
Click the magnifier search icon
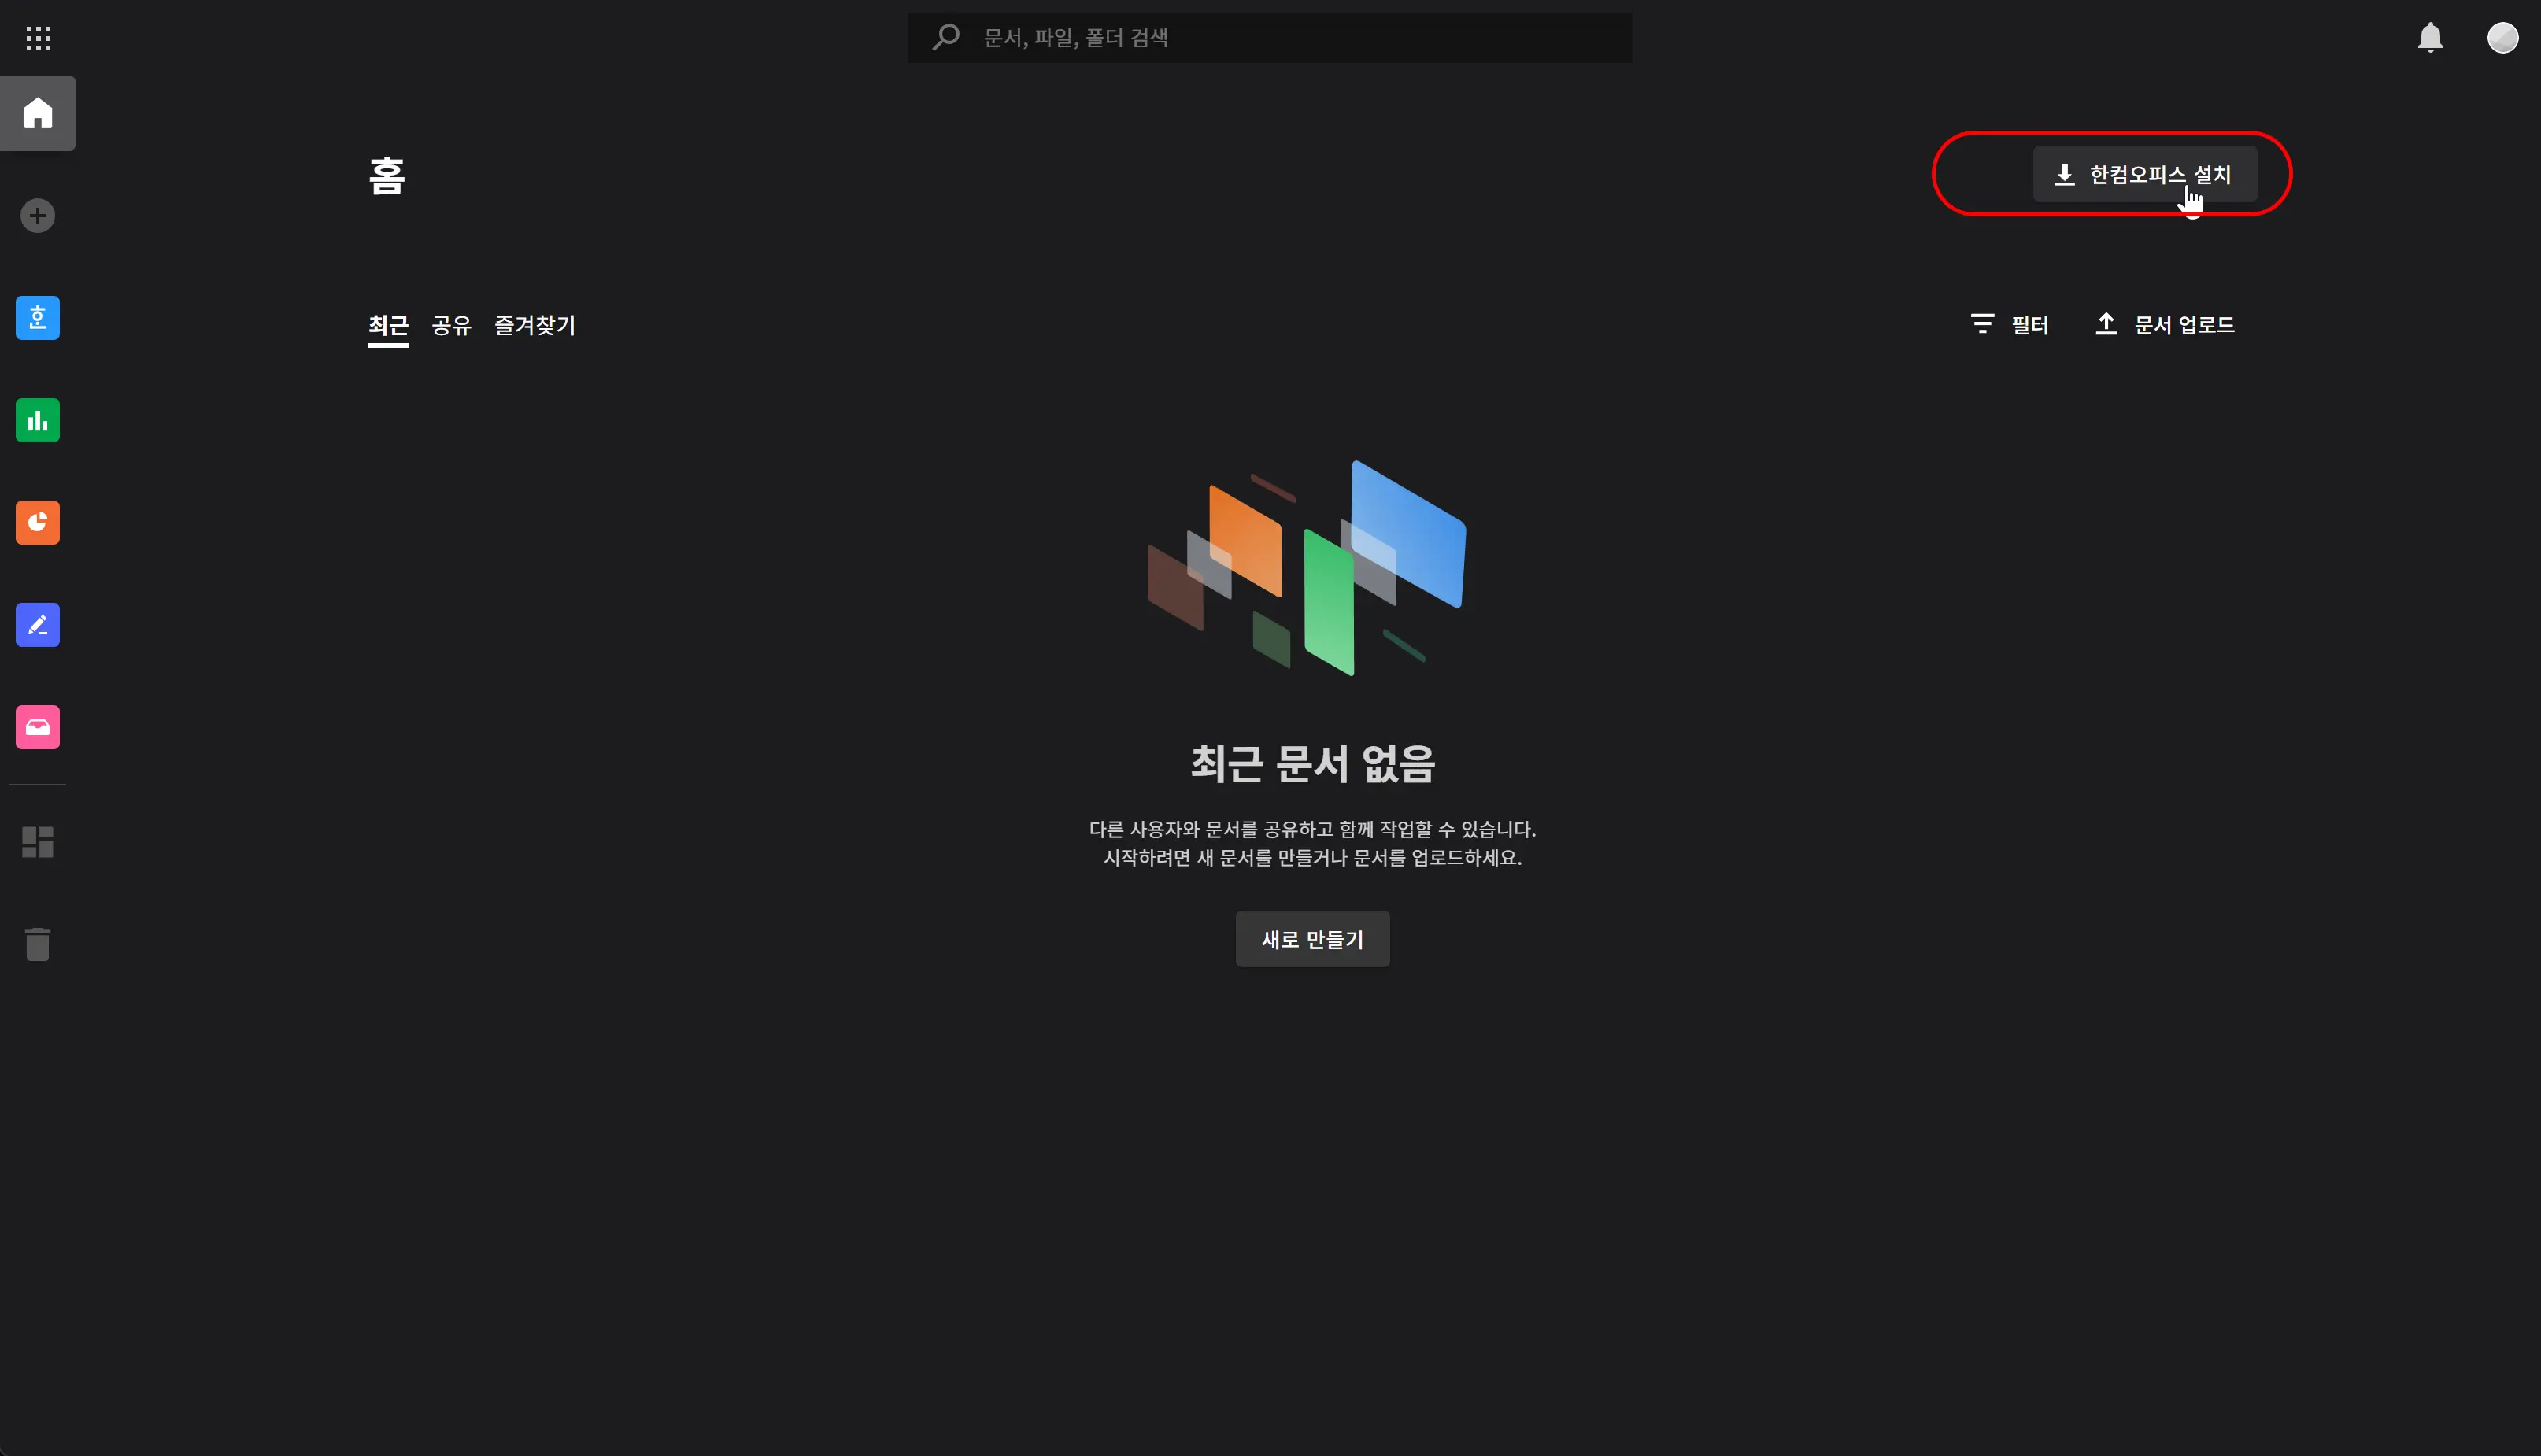click(946, 38)
